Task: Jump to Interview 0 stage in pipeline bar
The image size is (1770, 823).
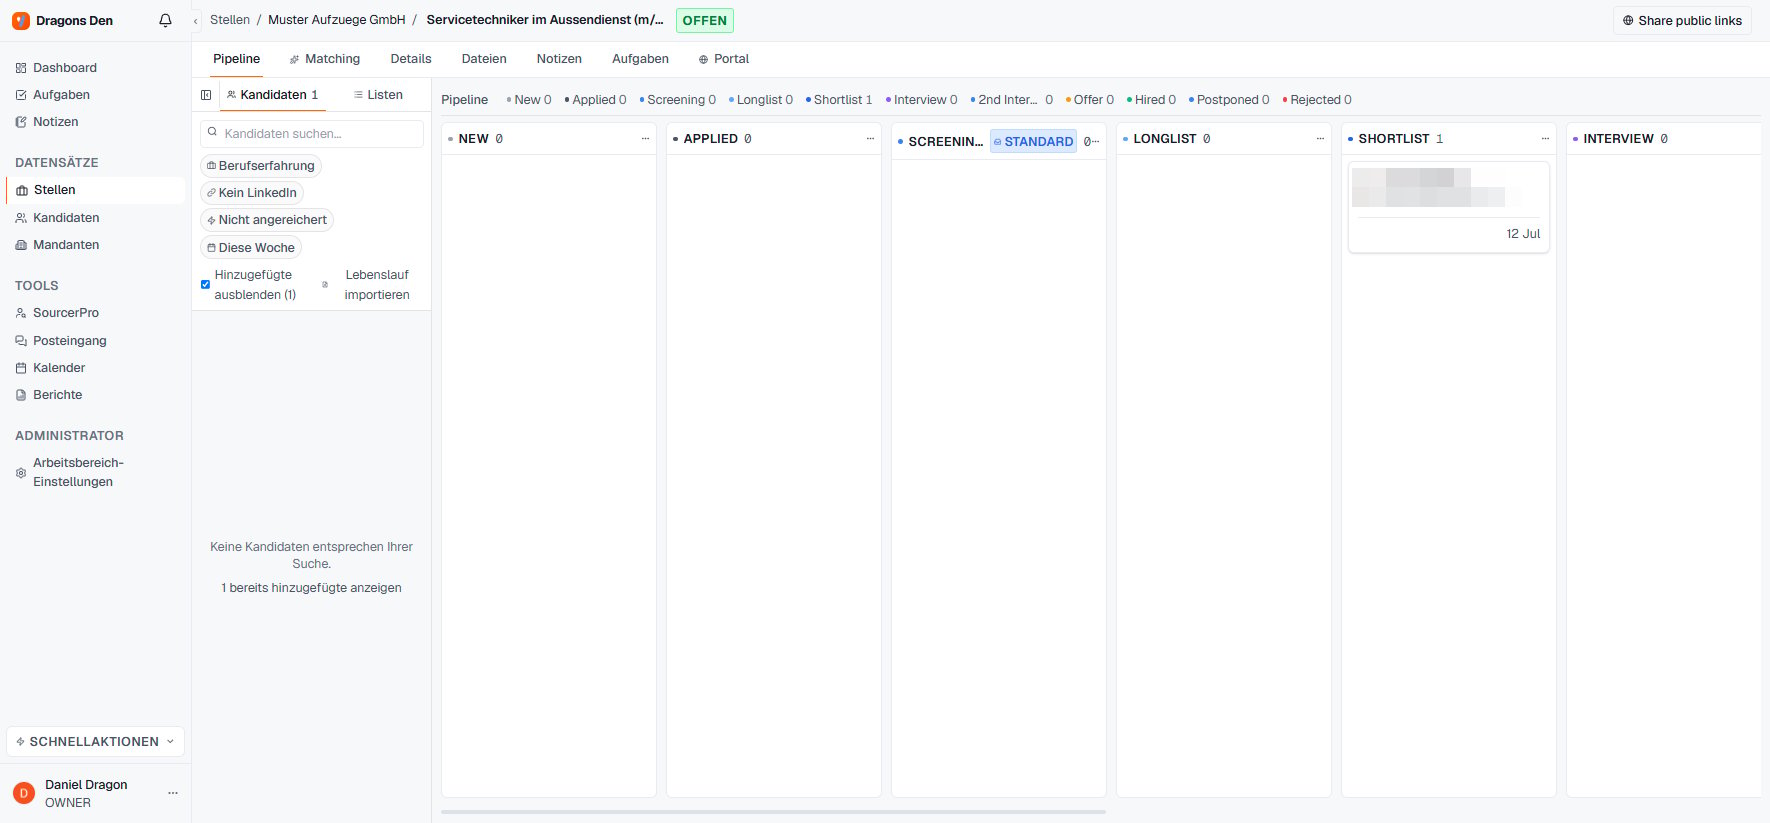Action: click(x=921, y=100)
